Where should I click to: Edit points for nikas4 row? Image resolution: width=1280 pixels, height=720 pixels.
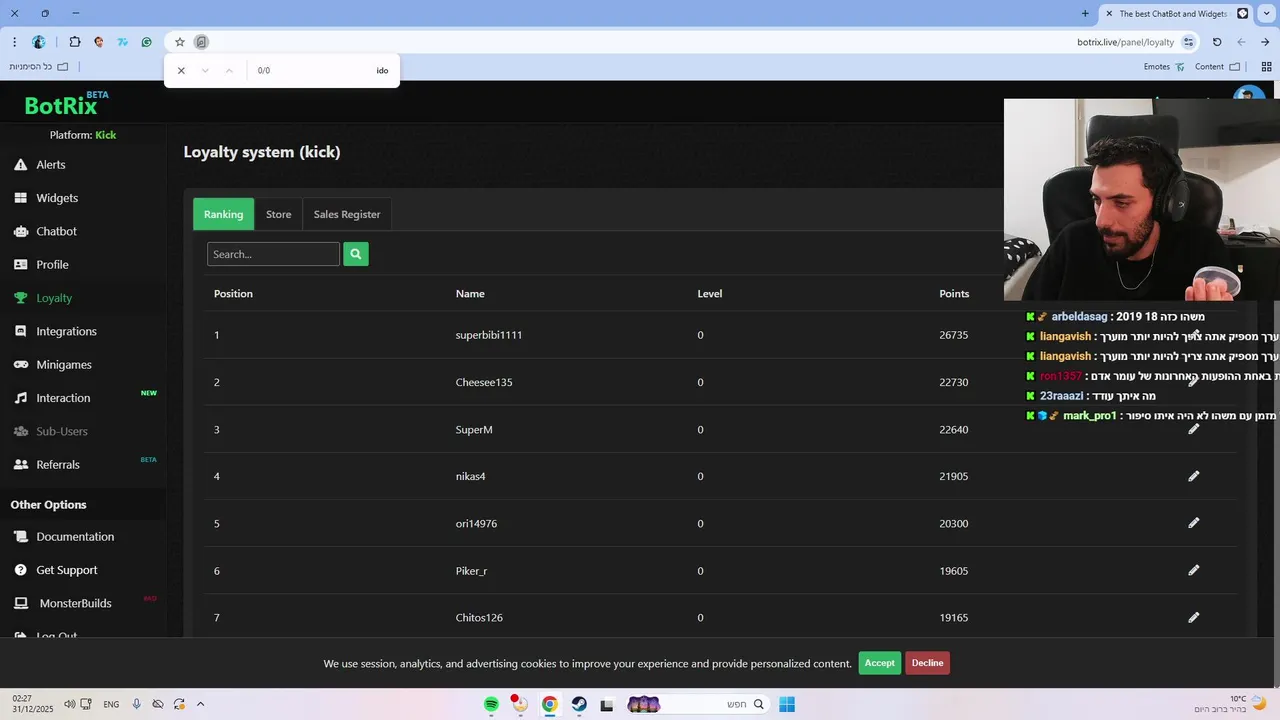click(x=1193, y=476)
